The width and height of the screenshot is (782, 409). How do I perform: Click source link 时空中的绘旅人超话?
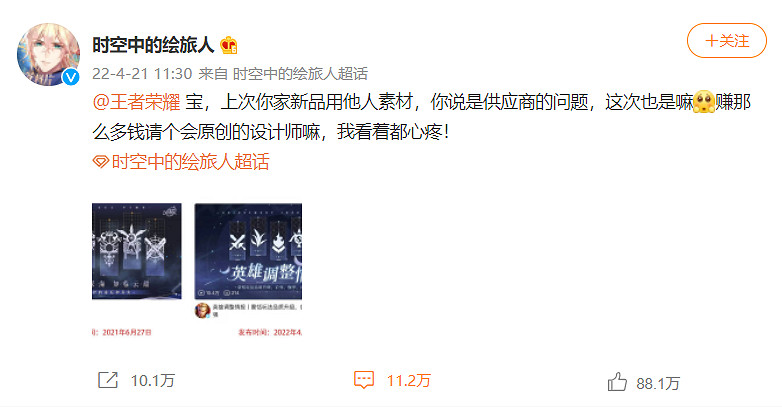click(x=300, y=74)
